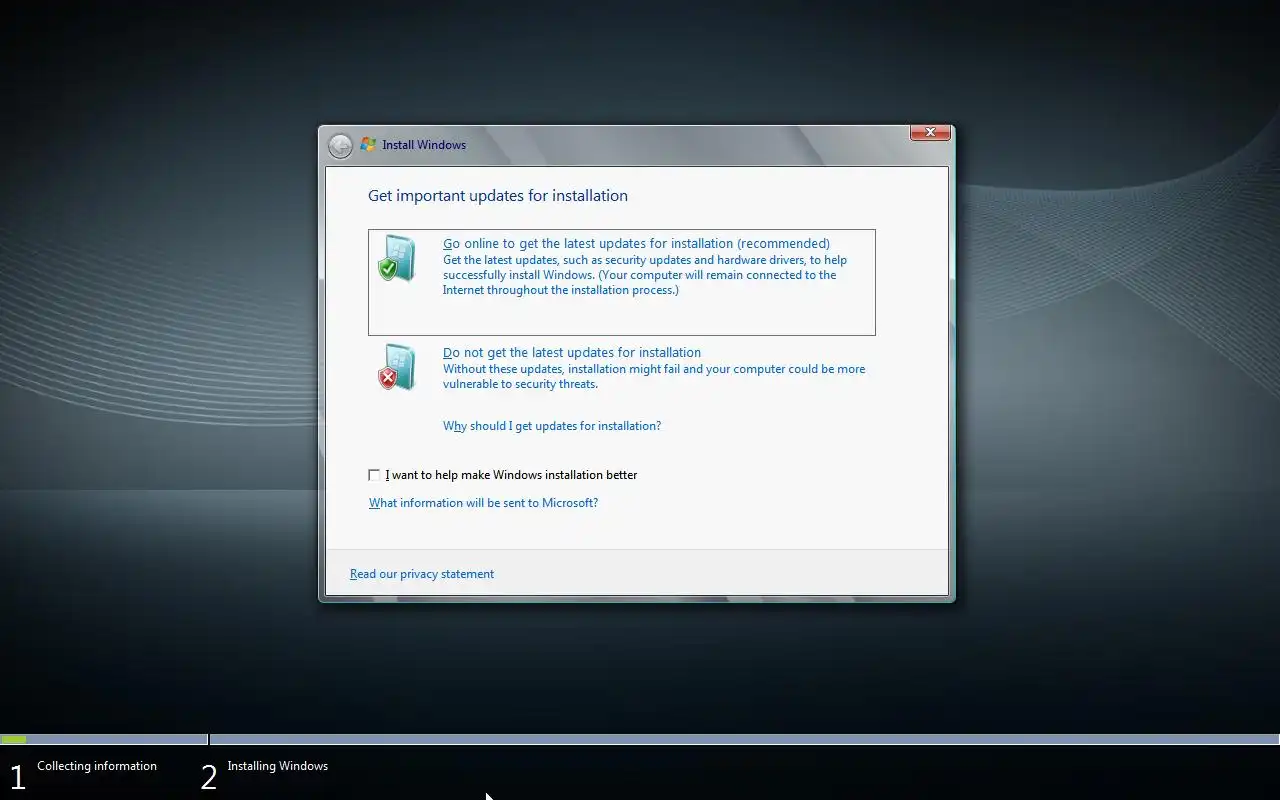Click the green shield update icon
Image resolution: width=1280 pixels, height=800 pixels.
[x=397, y=260]
